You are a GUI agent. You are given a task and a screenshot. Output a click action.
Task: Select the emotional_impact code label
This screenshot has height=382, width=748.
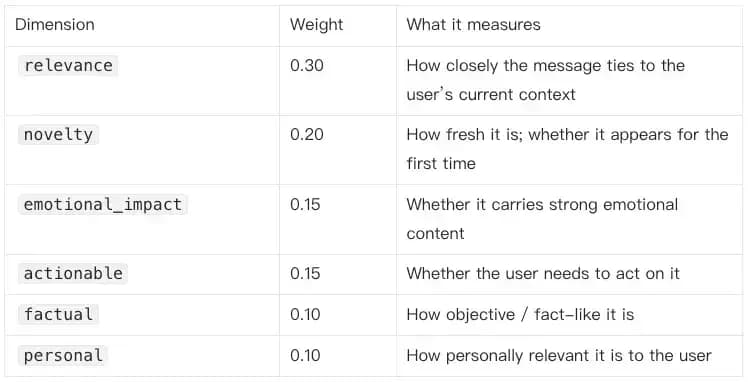pos(103,205)
